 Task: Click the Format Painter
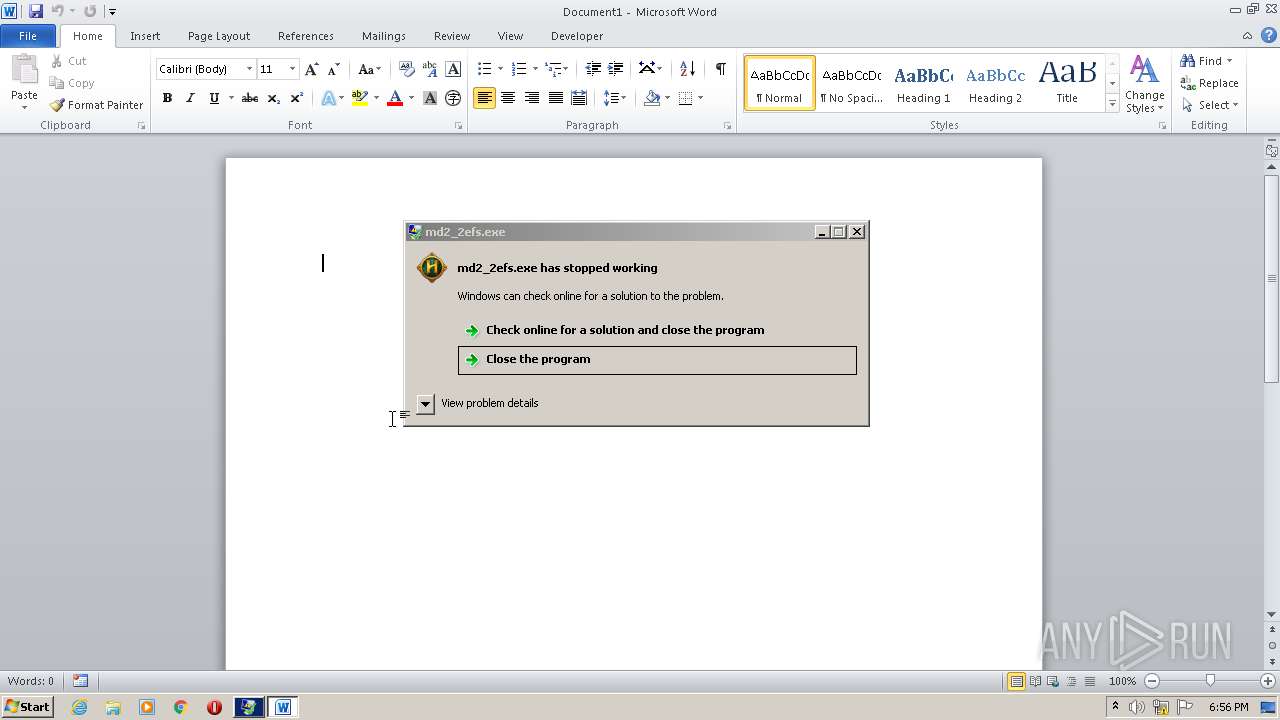(x=96, y=105)
